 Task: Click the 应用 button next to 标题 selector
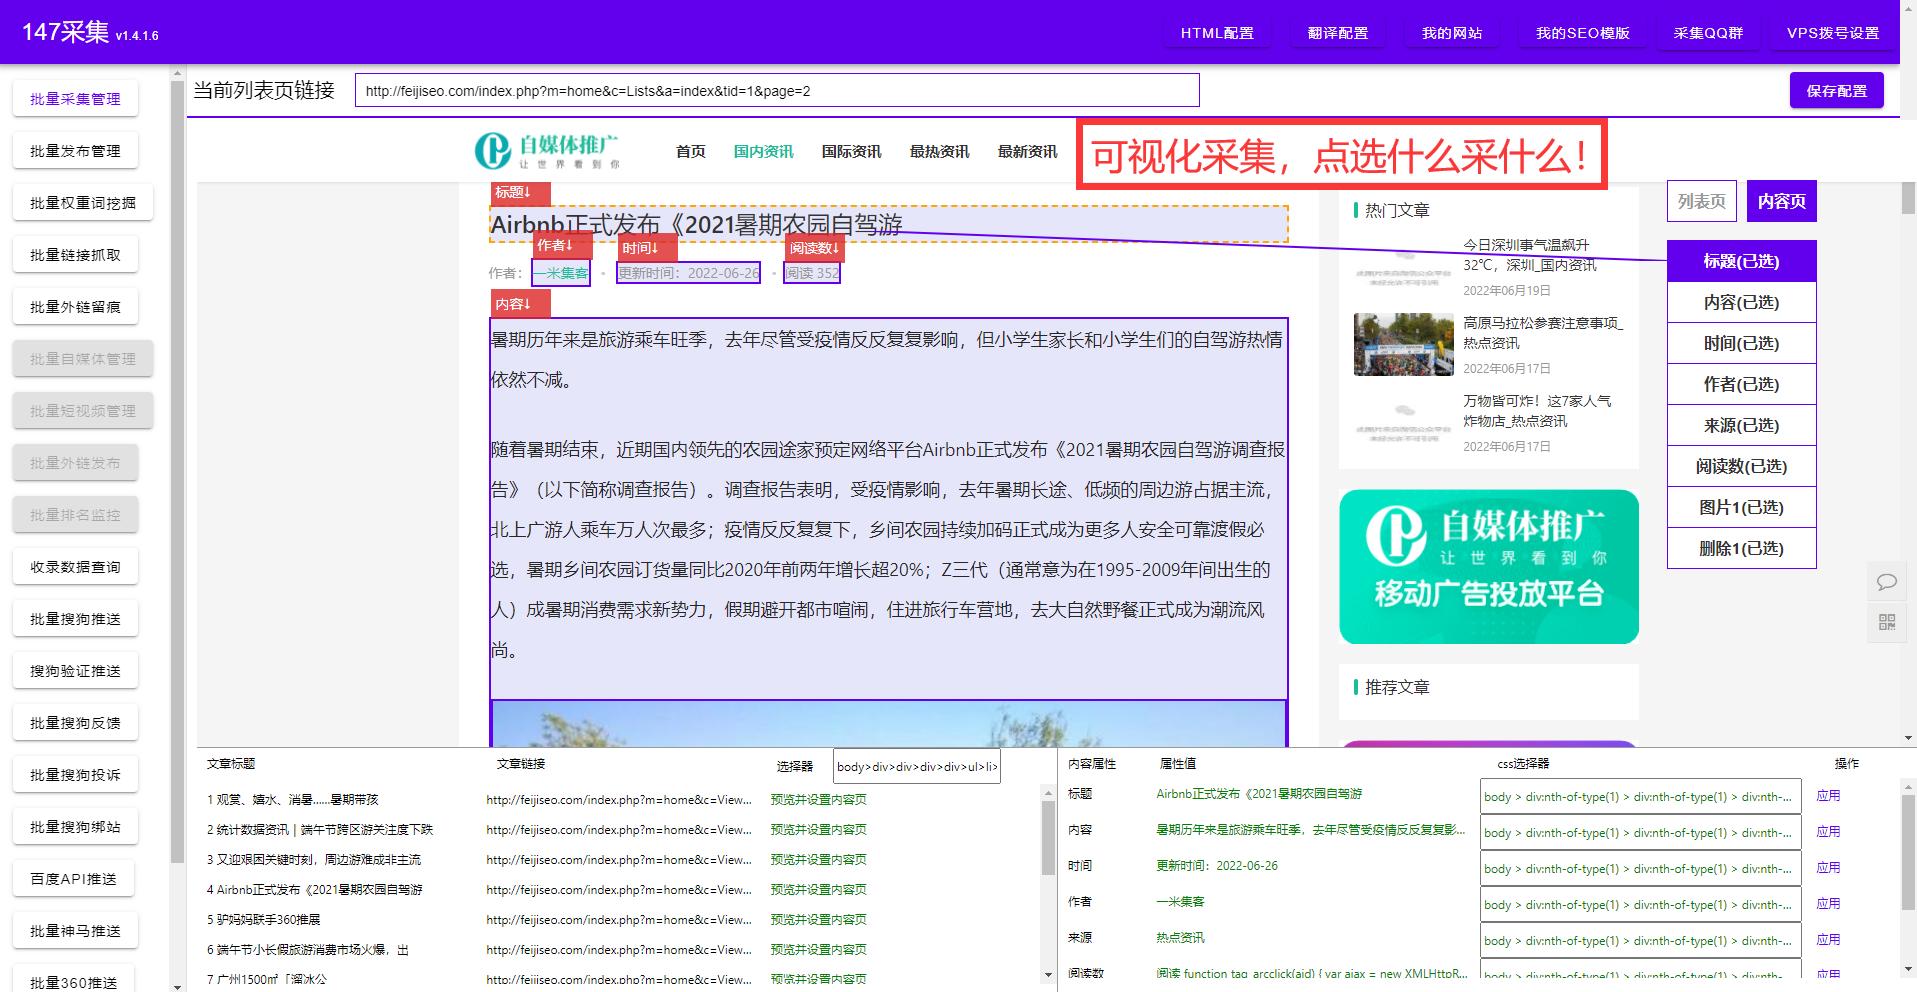(1828, 796)
